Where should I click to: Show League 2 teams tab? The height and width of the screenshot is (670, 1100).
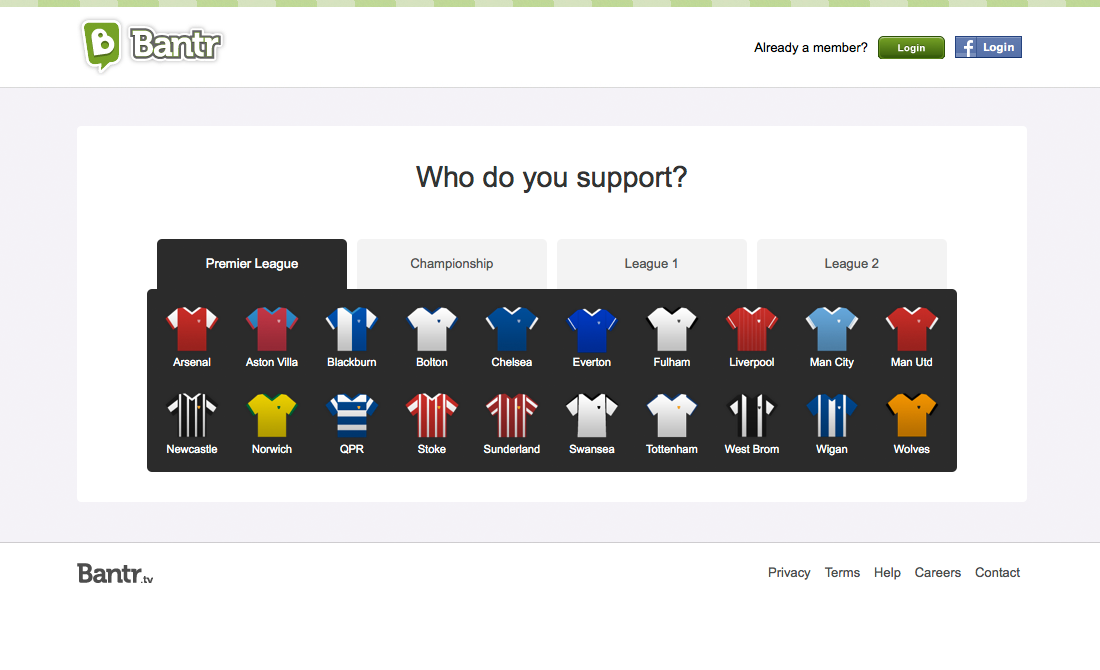tap(852, 264)
